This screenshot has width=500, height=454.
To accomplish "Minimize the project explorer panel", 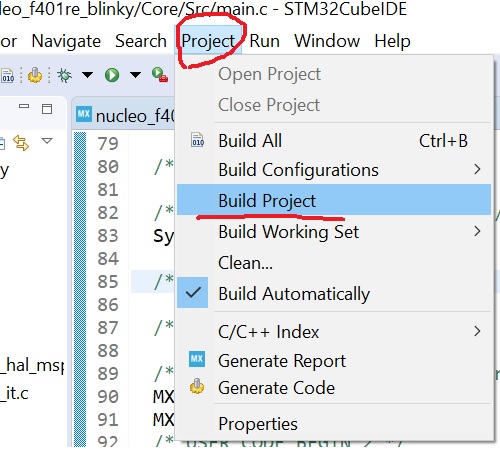I will click(24, 106).
